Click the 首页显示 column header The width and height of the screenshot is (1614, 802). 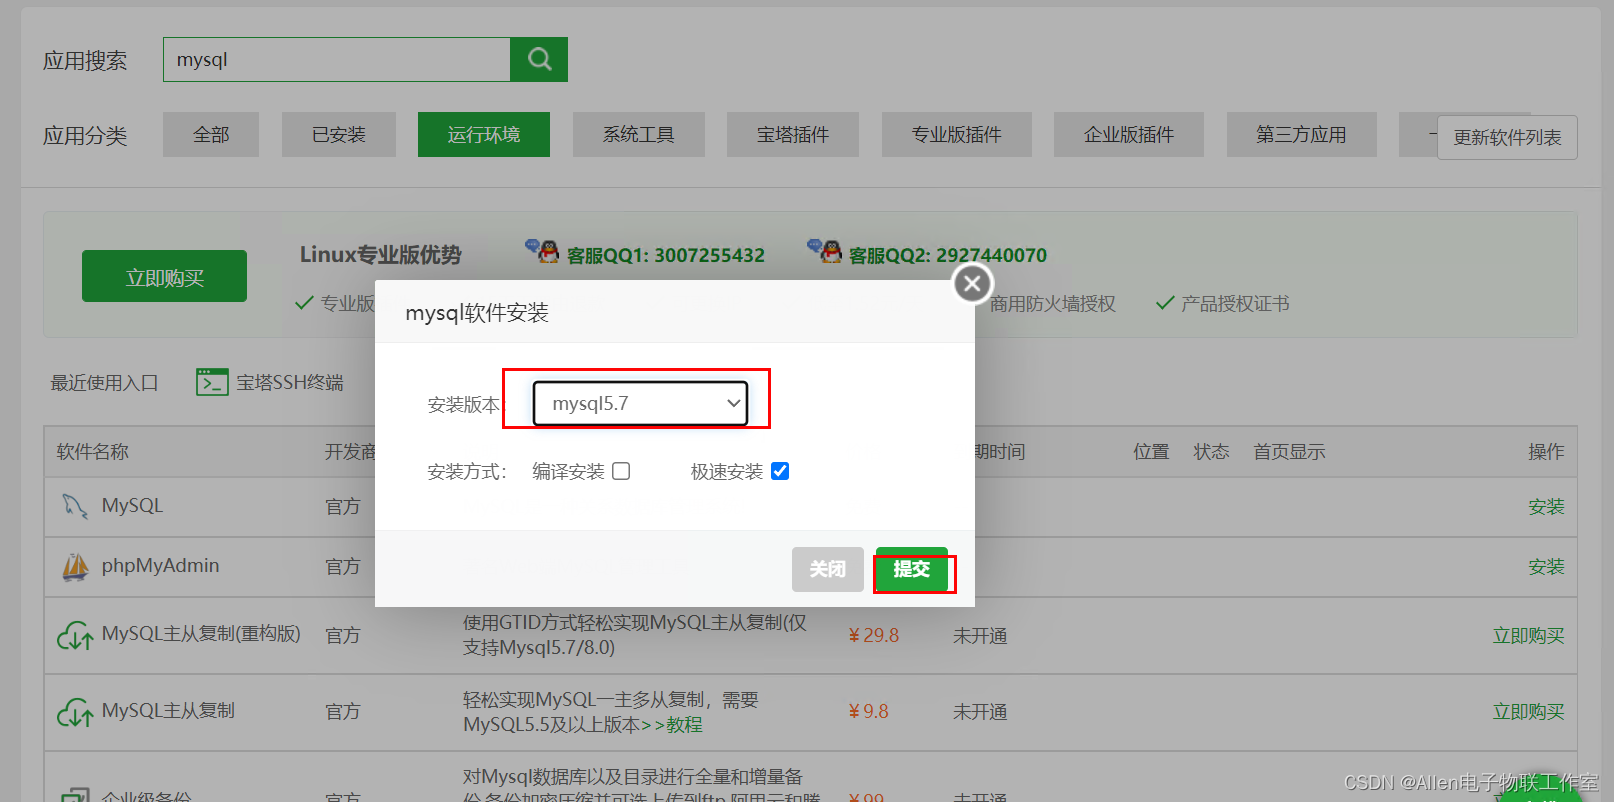pyautogui.click(x=1289, y=451)
